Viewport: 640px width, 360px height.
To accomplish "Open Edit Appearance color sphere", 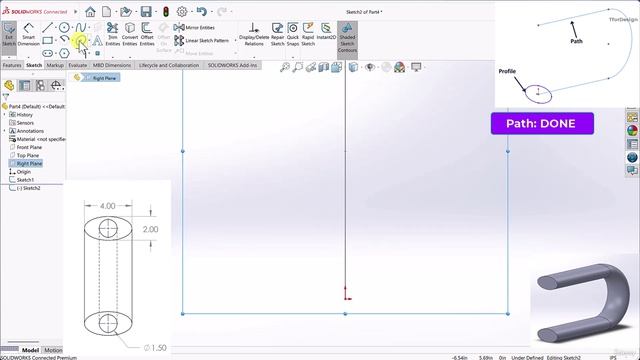I will (x=399, y=67).
